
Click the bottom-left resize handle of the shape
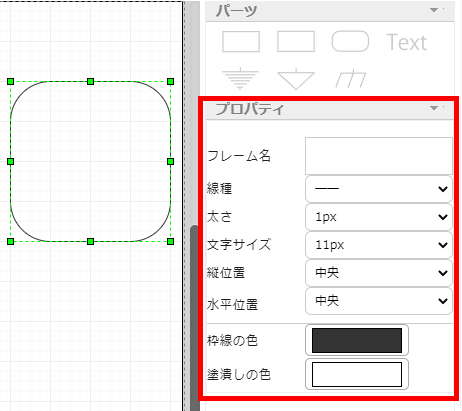pyautogui.click(x=10, y=241)
